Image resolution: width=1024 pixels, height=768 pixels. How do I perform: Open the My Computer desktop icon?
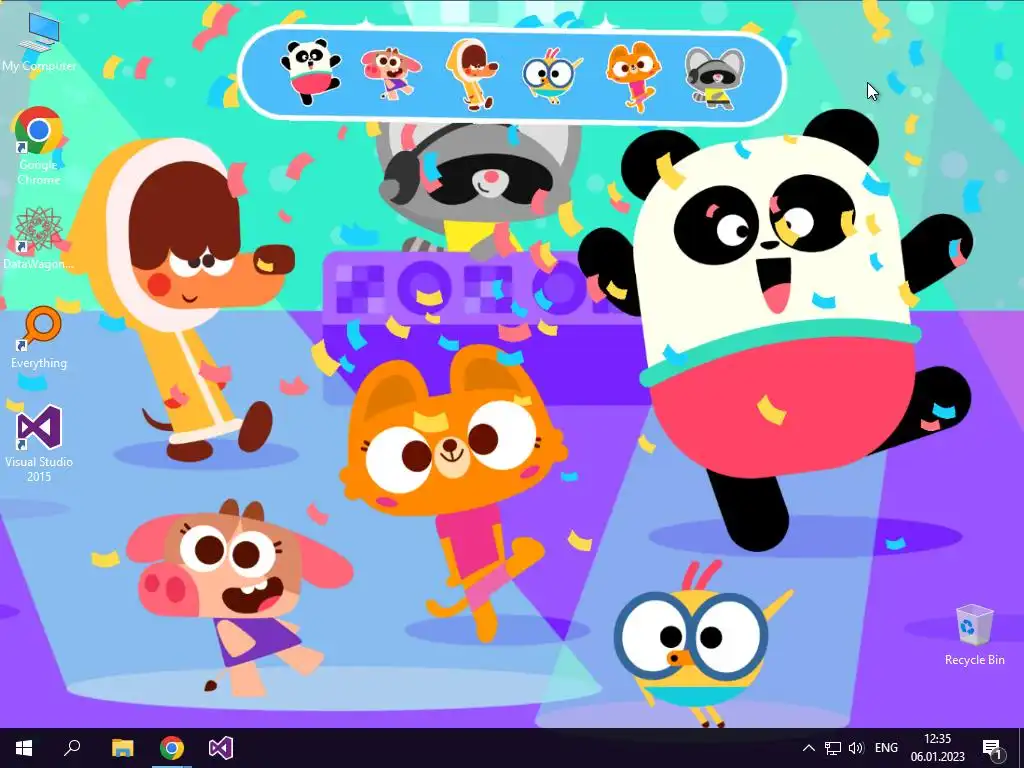click(x=39, y=41)
